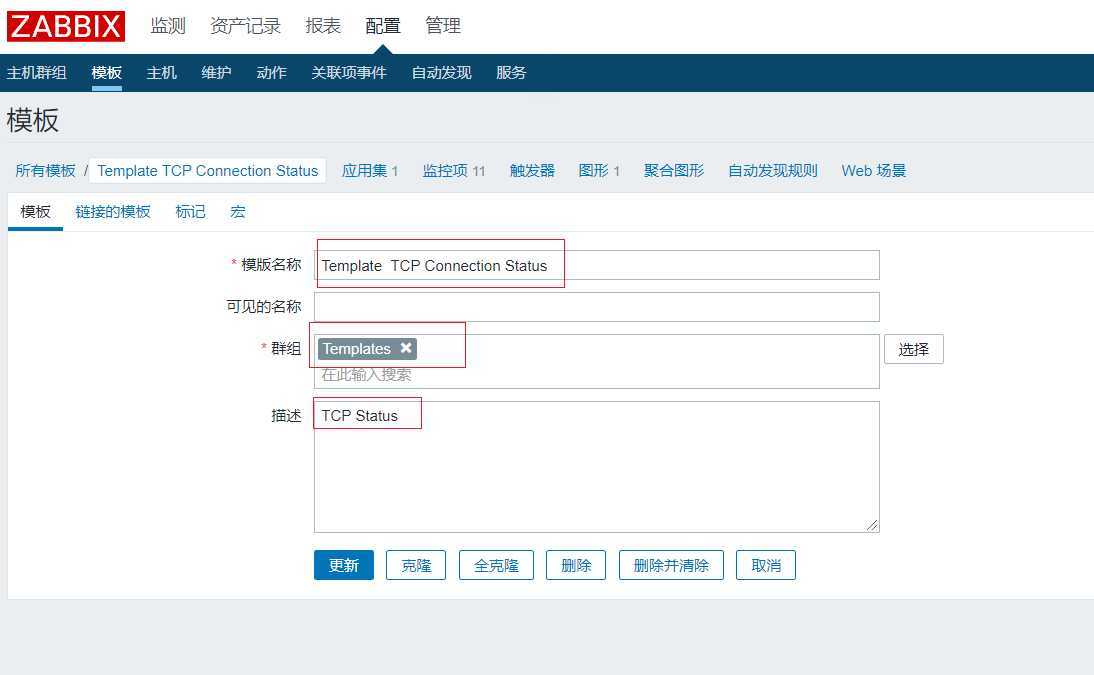Click the 更新 button
The image size is (1094, 675).
pos(343,565)
